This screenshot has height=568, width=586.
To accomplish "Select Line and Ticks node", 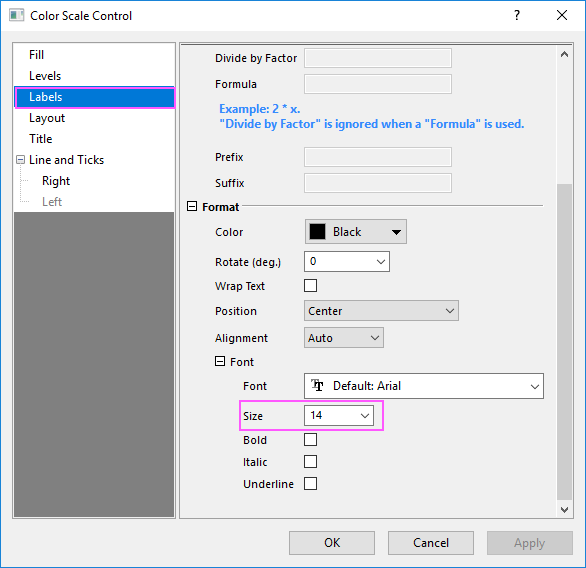I will (x=67, y=160).
